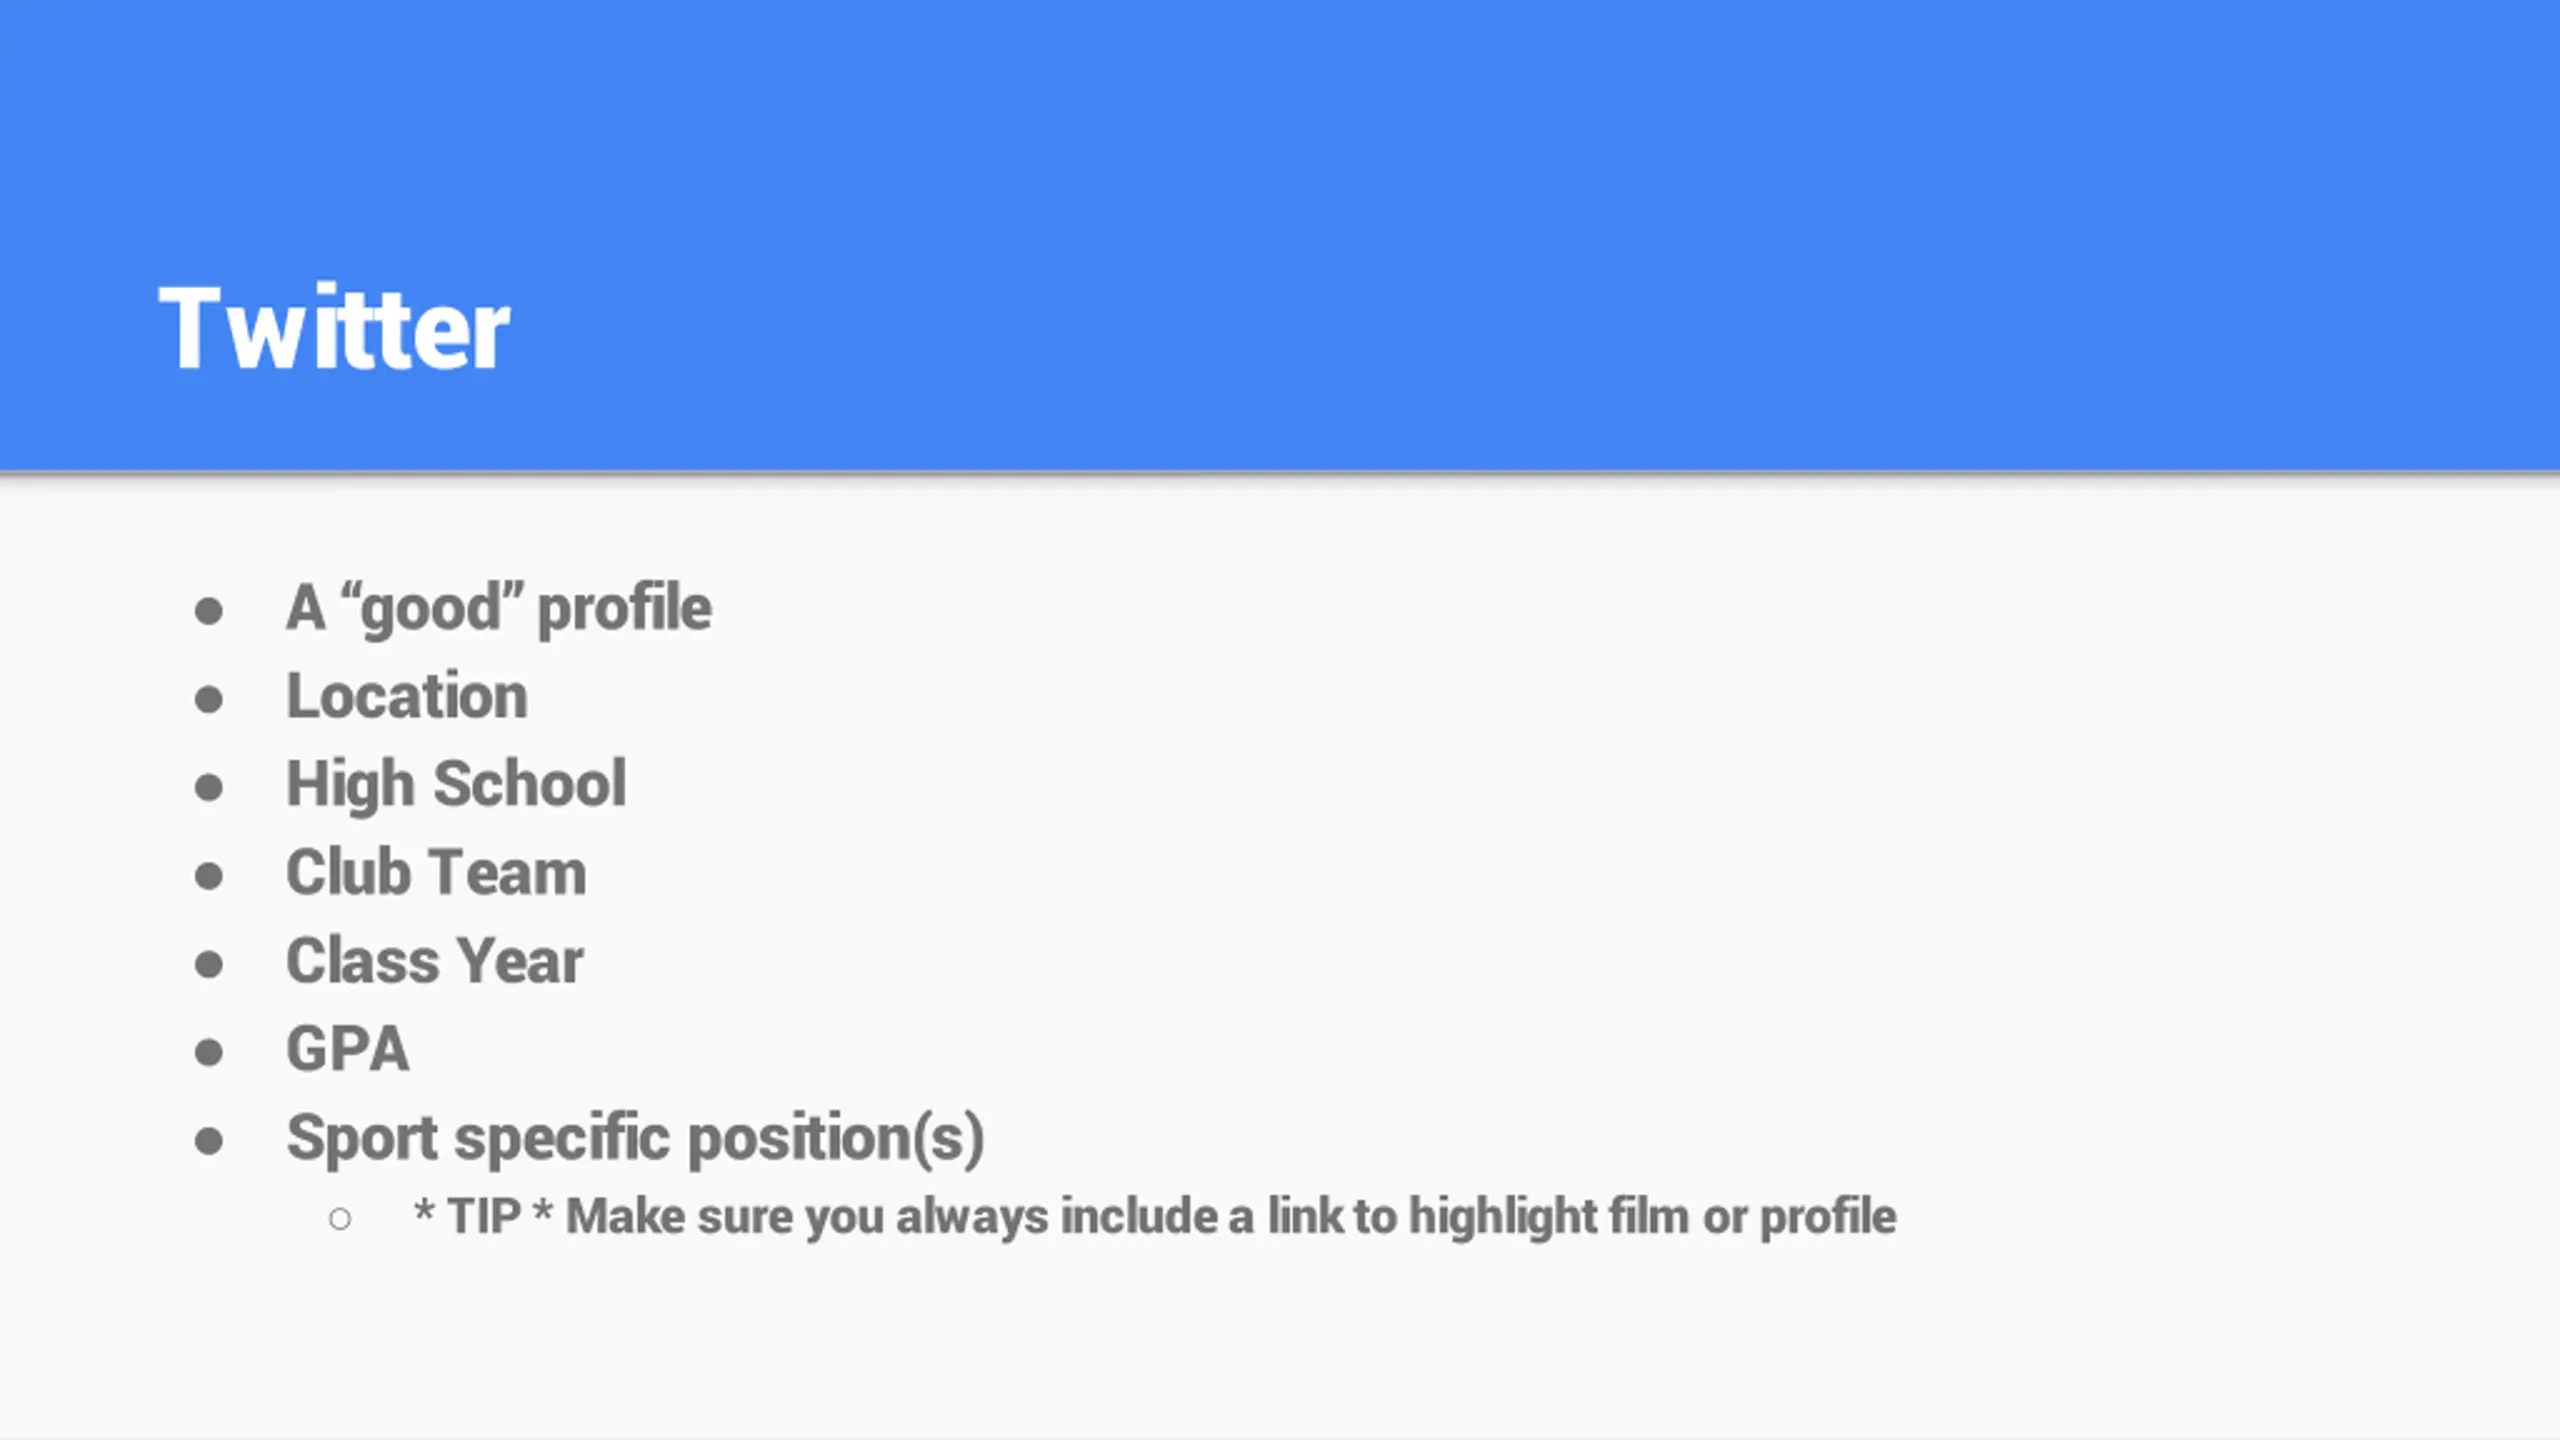This screenshot has width=2560, height=1440.
Task: Click the hollow circle sub-bullet marker
Action: 340,1219
